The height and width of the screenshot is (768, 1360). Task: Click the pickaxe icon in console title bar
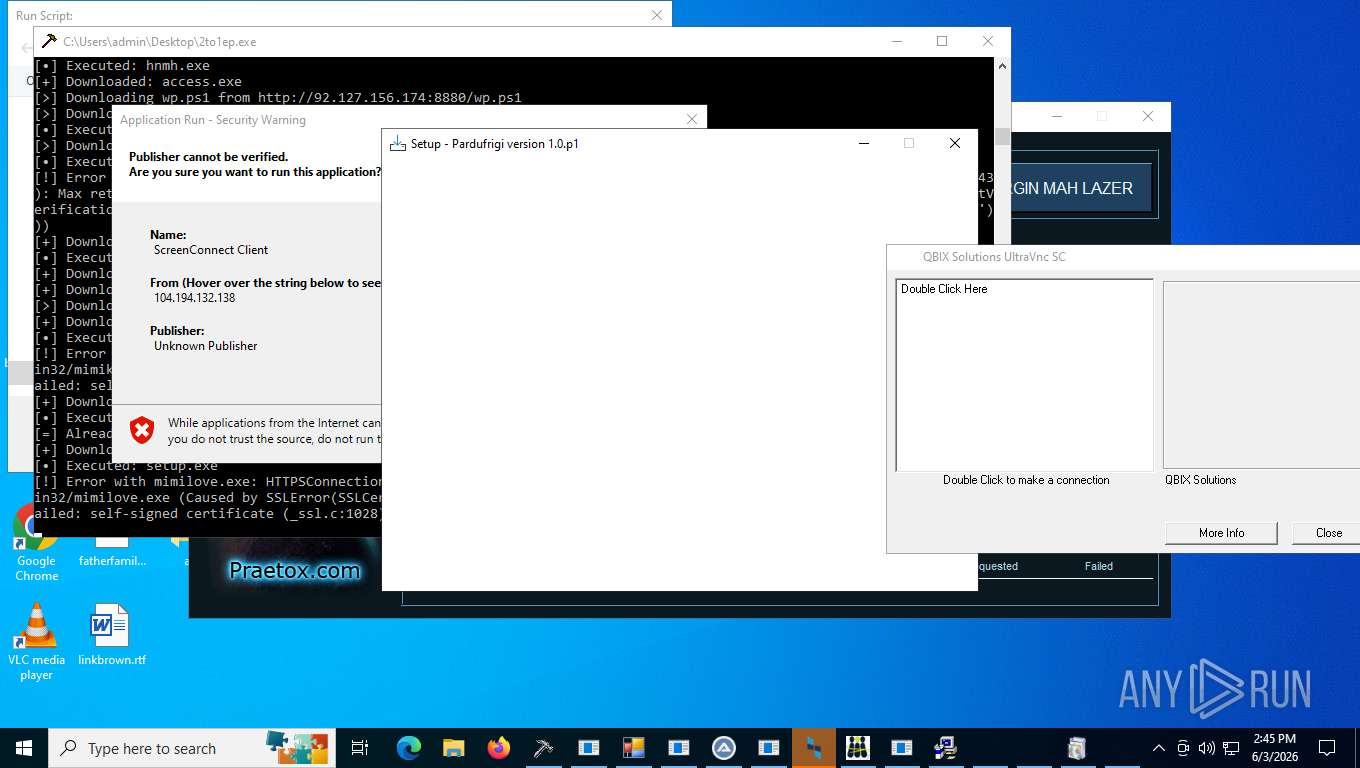48,41
